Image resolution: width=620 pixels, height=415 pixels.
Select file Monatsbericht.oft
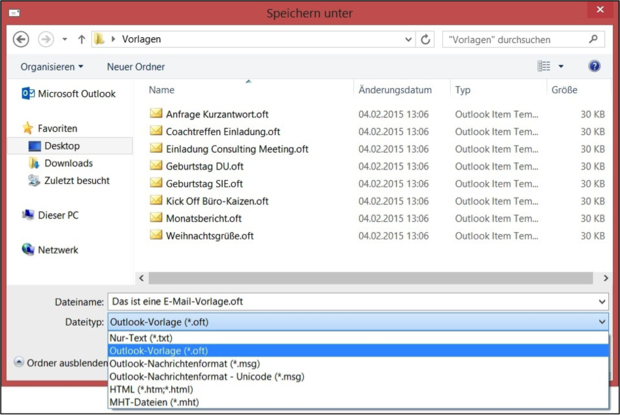click(196, 219)
